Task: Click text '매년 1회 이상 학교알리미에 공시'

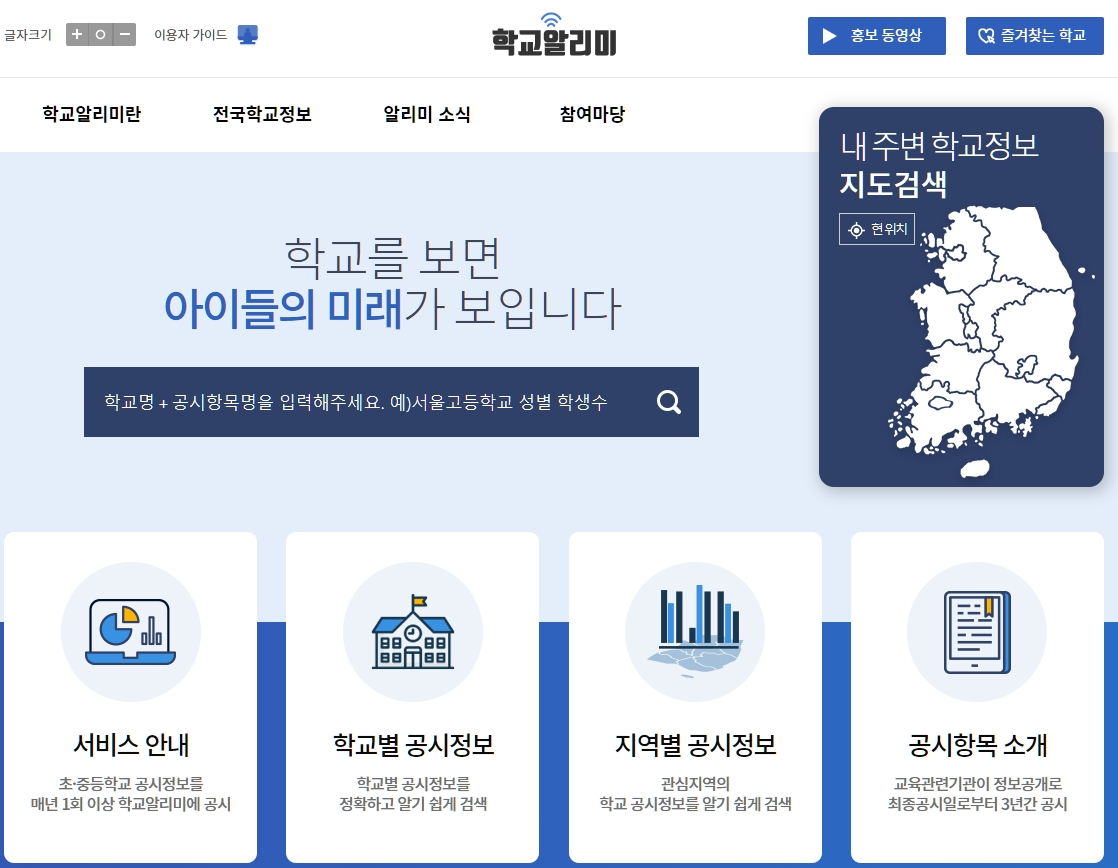Action: (130, 805)
